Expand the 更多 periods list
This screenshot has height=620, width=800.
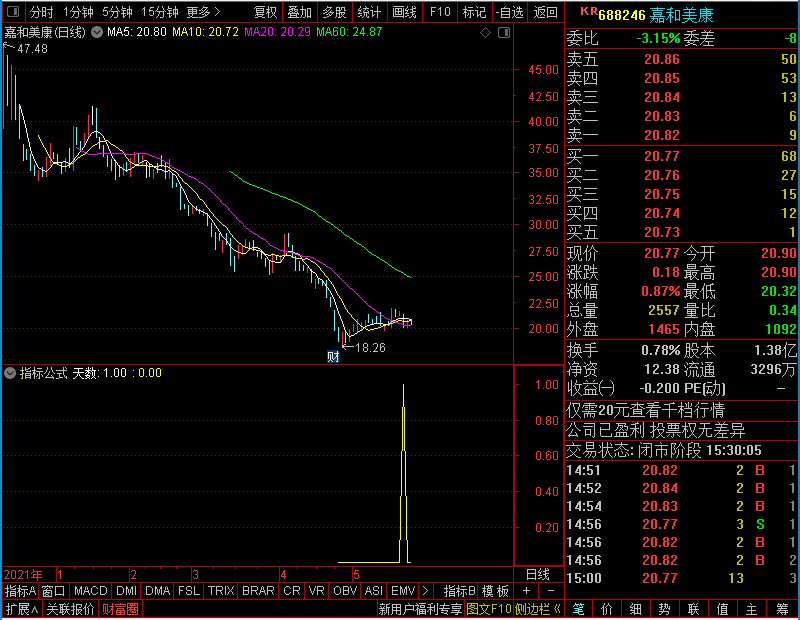(x=204, y=12)
